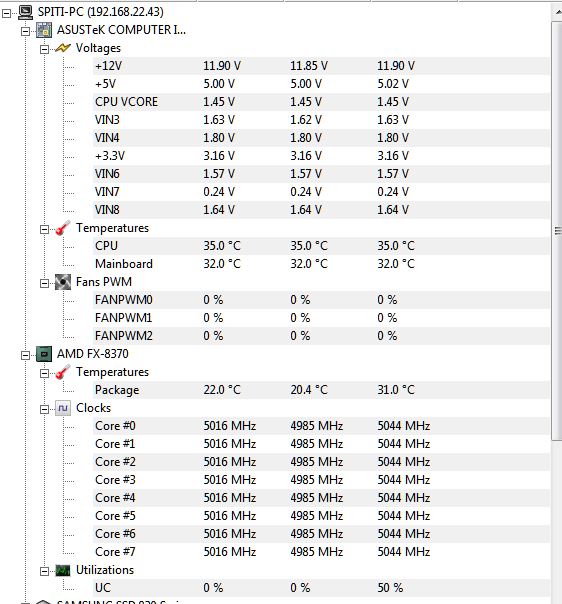Click the mainboard Temperatures thermometer icon
The image size is (562, 604).
(x=63, y=228)
